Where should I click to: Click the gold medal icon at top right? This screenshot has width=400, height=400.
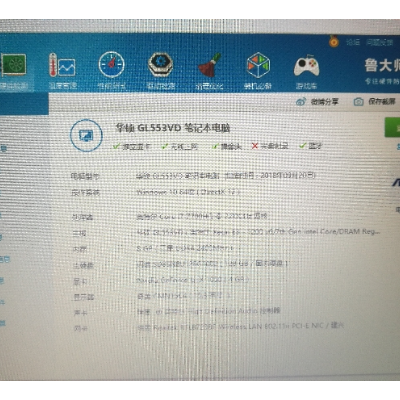point(333,41)
